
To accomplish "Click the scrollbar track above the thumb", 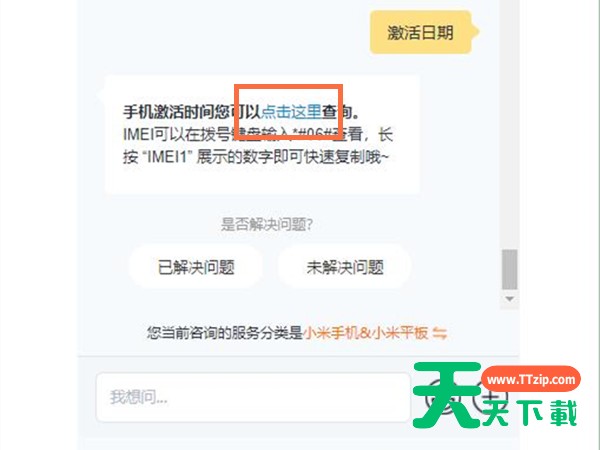I will pyautogui.click(x=509, y=124).
